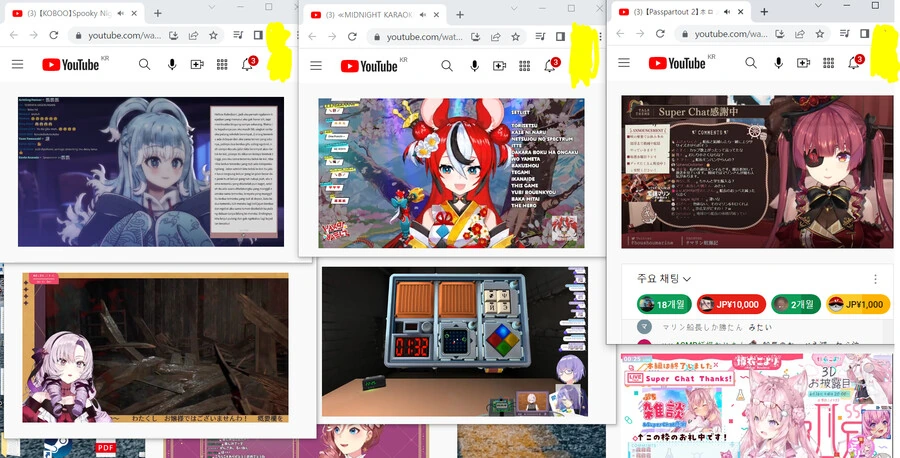Start voice search in the MIDNIGHT KARAOKE window
The image size is (900, 458).
tap(474, 66)
